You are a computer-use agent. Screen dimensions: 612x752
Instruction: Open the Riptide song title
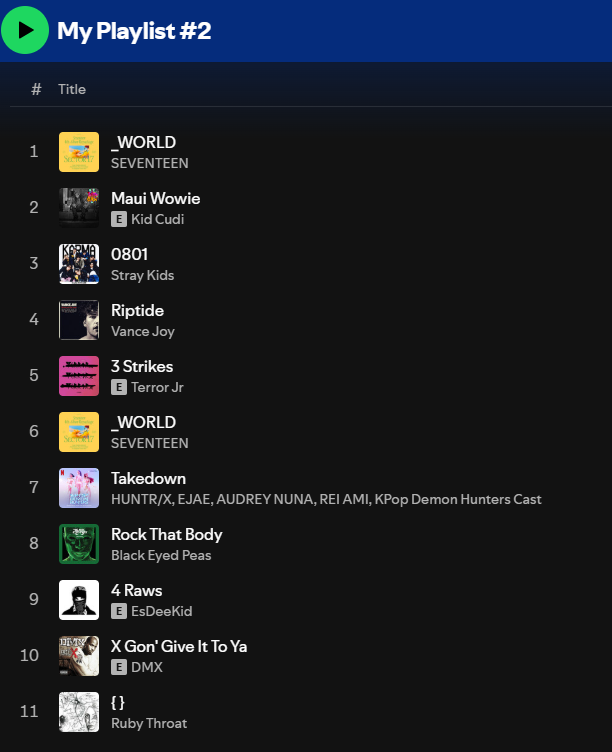(x=137, y=311)
